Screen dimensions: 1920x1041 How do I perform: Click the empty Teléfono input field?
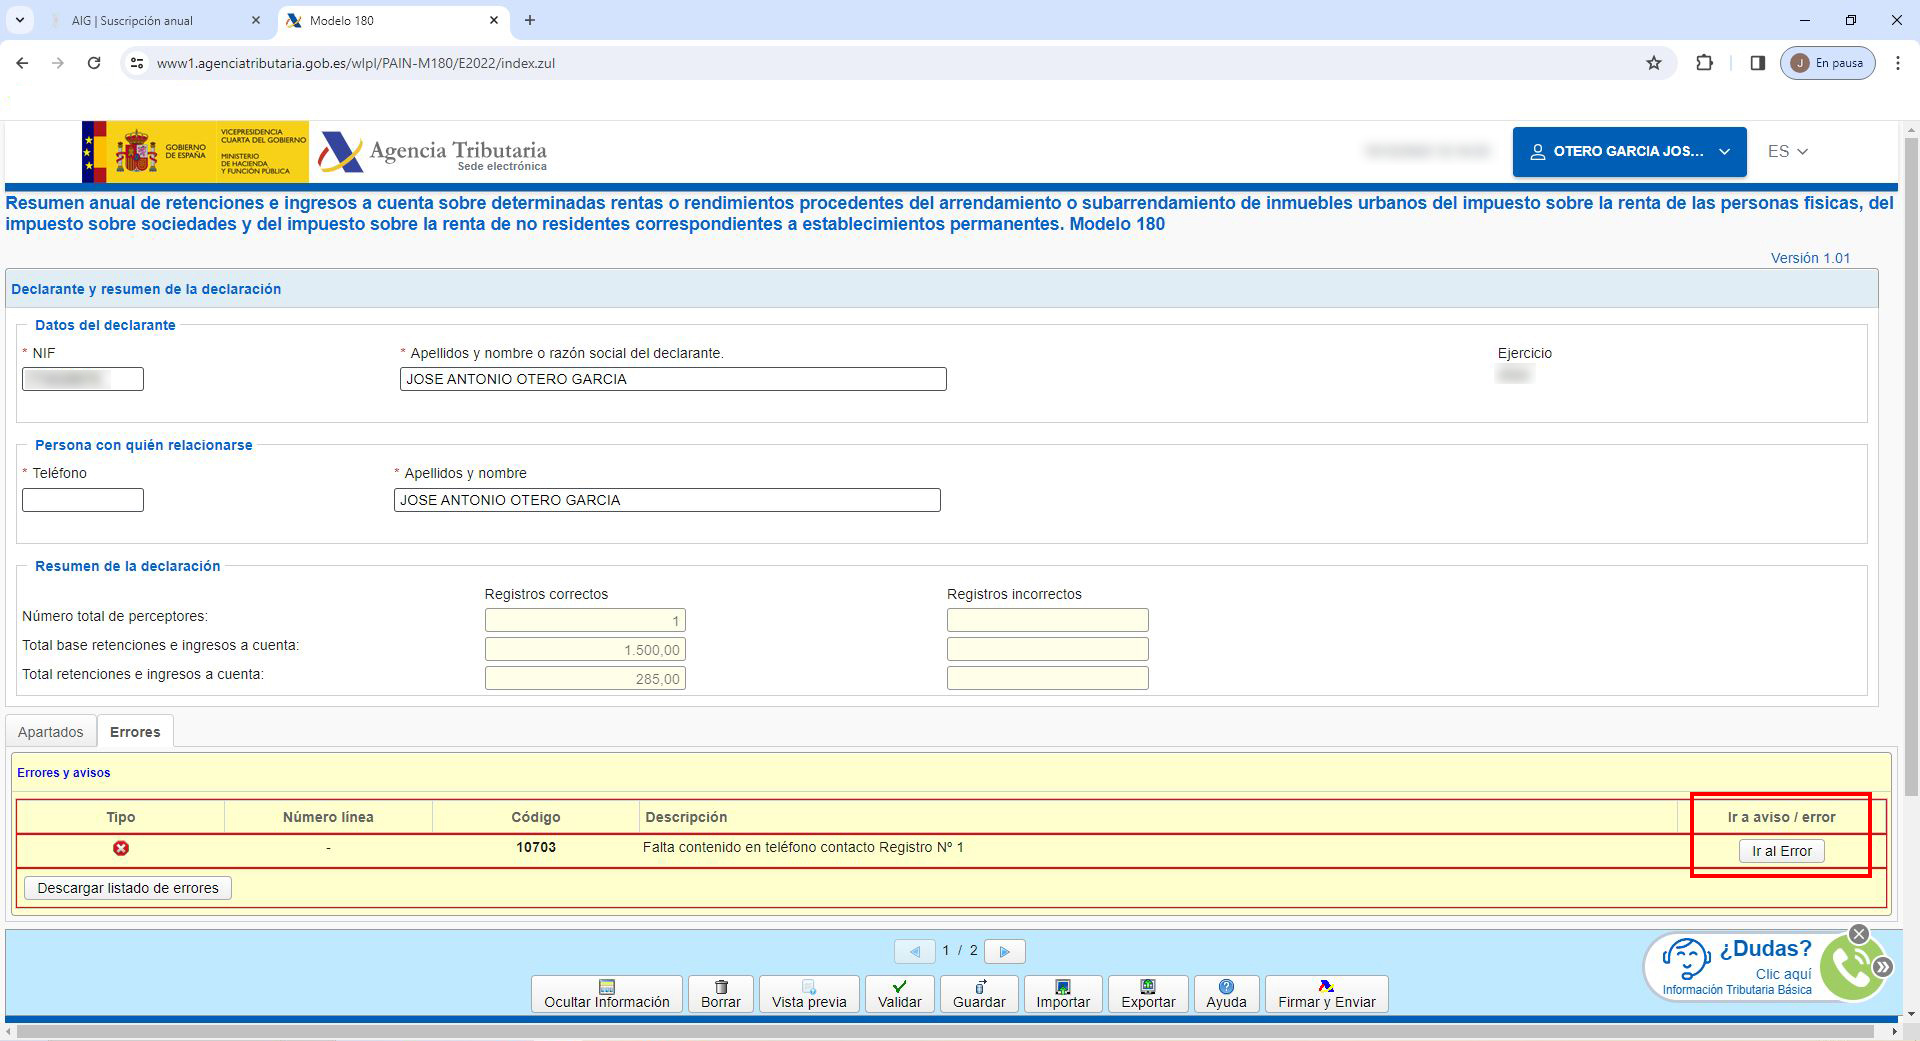[x=83, y=500]
